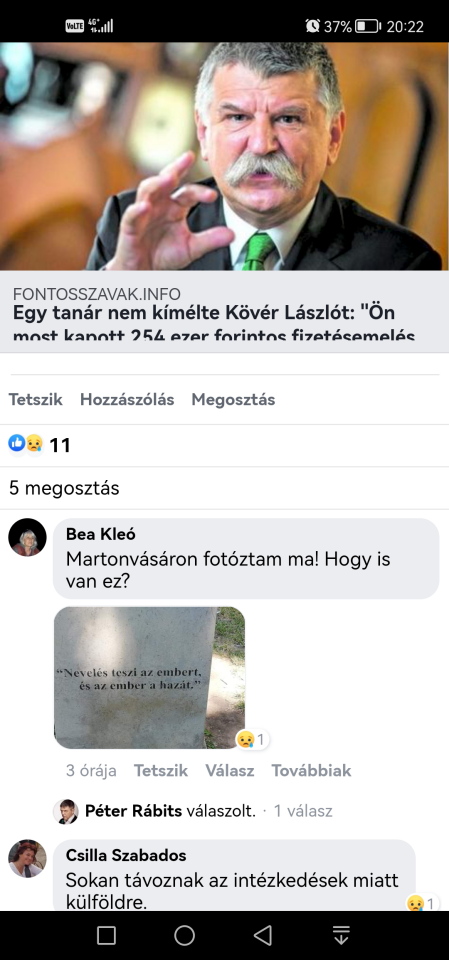Image resolution: width=449 pixels, height=960 pixels.
Task: Open Csilla Szabados's profile picture
Action: 27,858
